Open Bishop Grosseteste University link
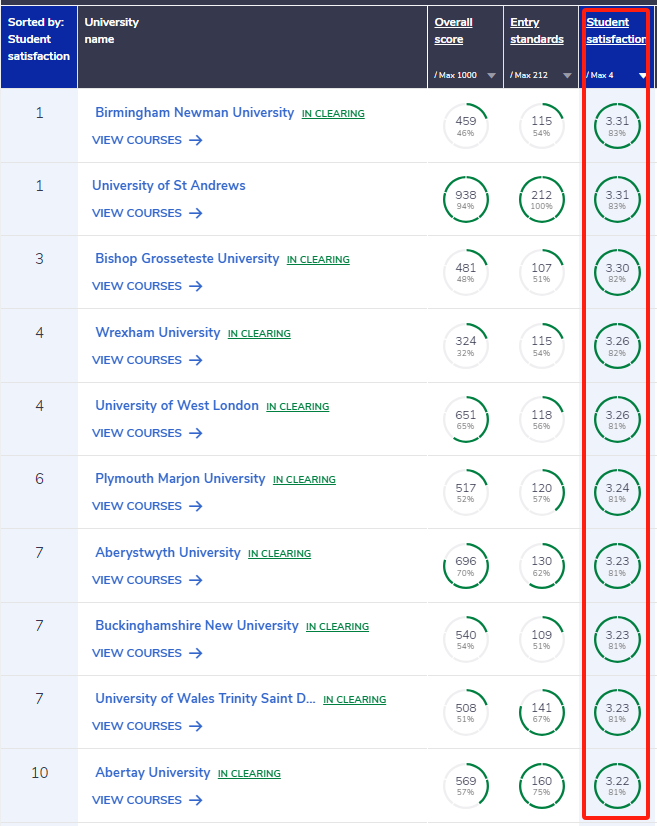Screen dimensions: 657x826 coord(187,259)
